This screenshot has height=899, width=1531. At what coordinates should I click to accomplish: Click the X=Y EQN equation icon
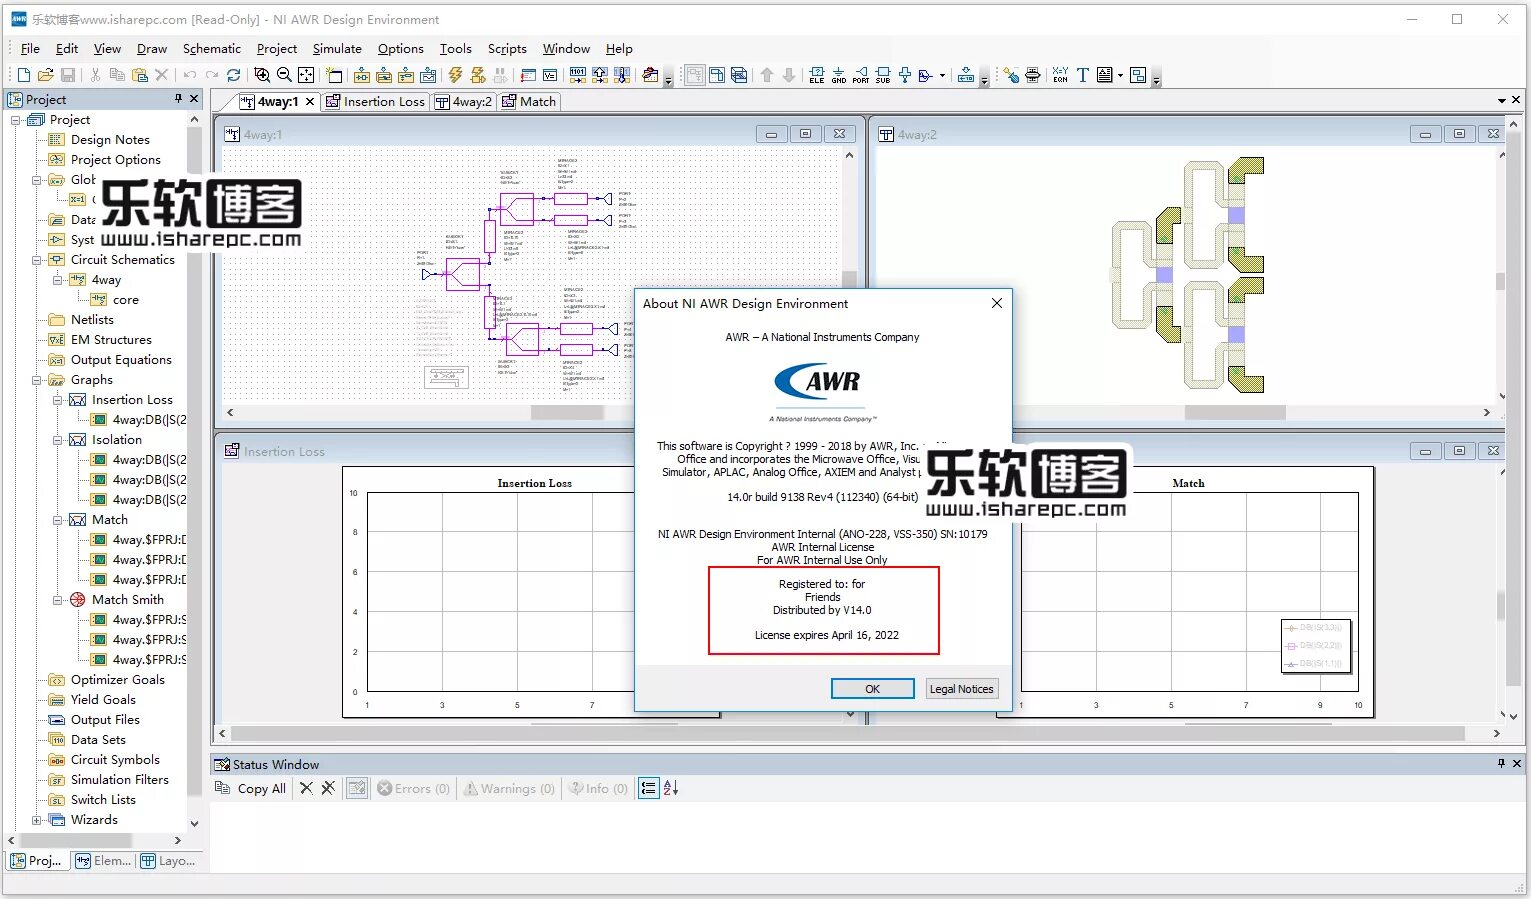(x=1060, y=75)
